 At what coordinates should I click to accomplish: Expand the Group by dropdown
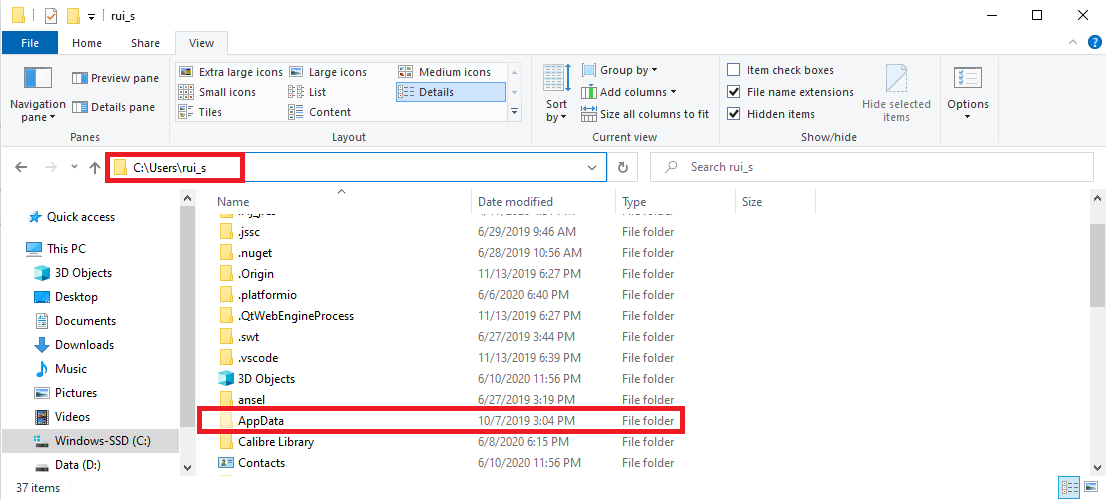(628, 70)
